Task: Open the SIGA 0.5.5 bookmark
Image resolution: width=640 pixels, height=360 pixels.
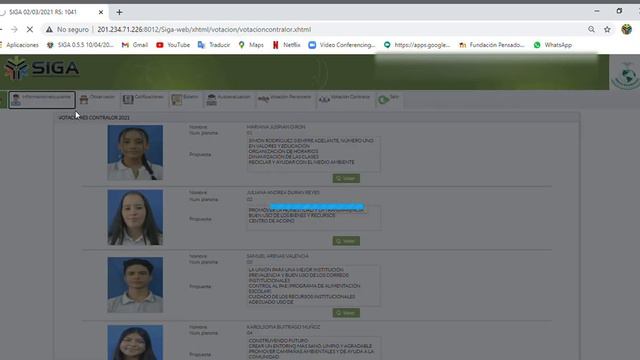Action: [x=80, y=45]
